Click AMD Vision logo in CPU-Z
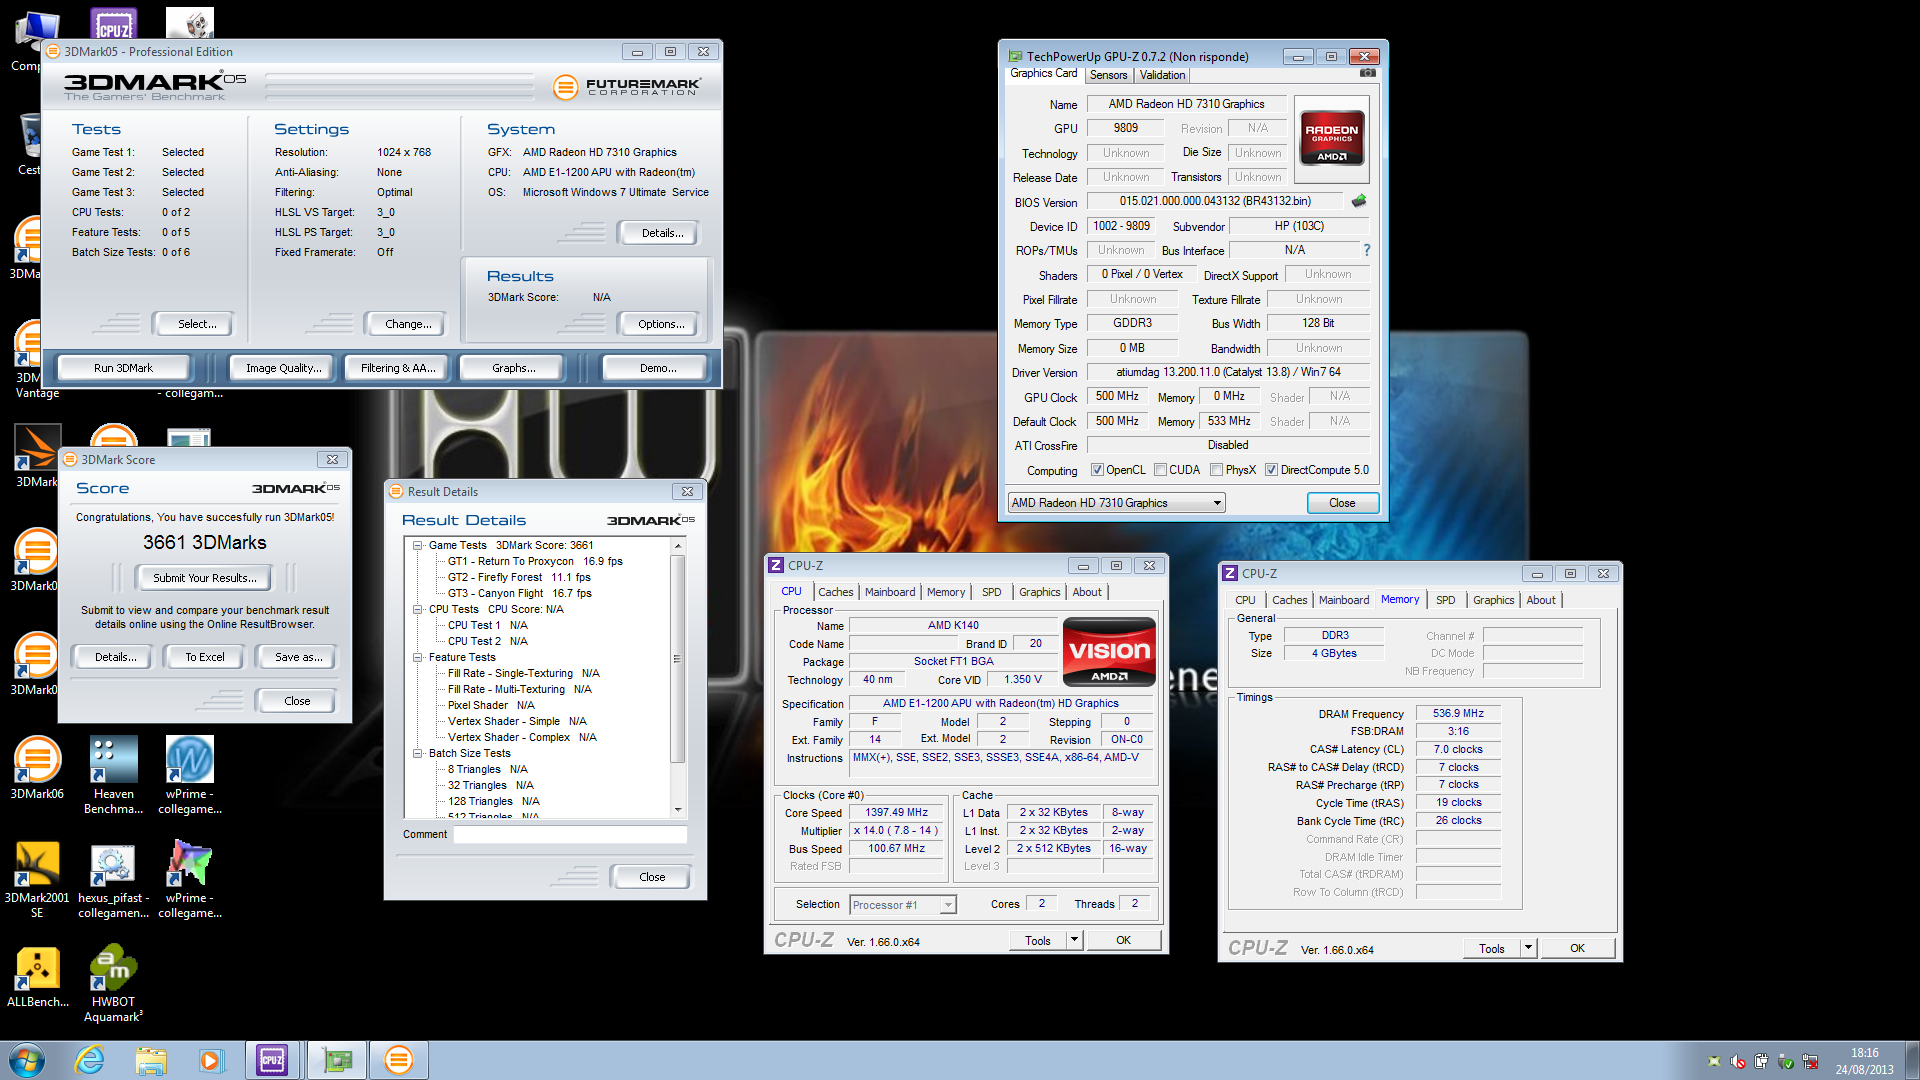1920x1080 pixels. pos(1109,651)
